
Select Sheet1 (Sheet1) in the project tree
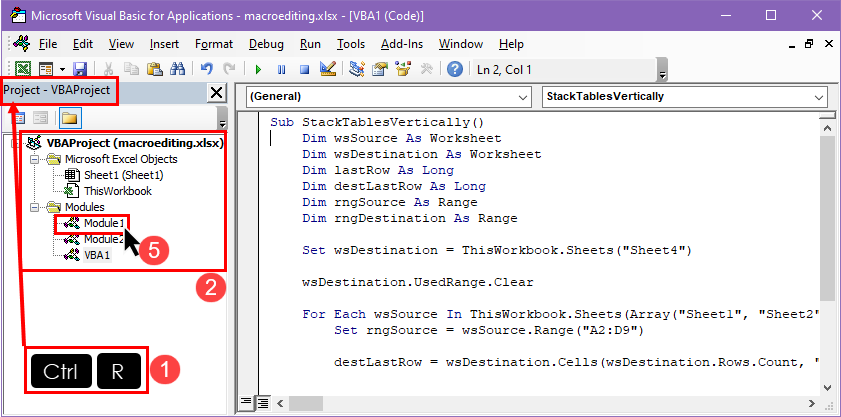[123, 175]
